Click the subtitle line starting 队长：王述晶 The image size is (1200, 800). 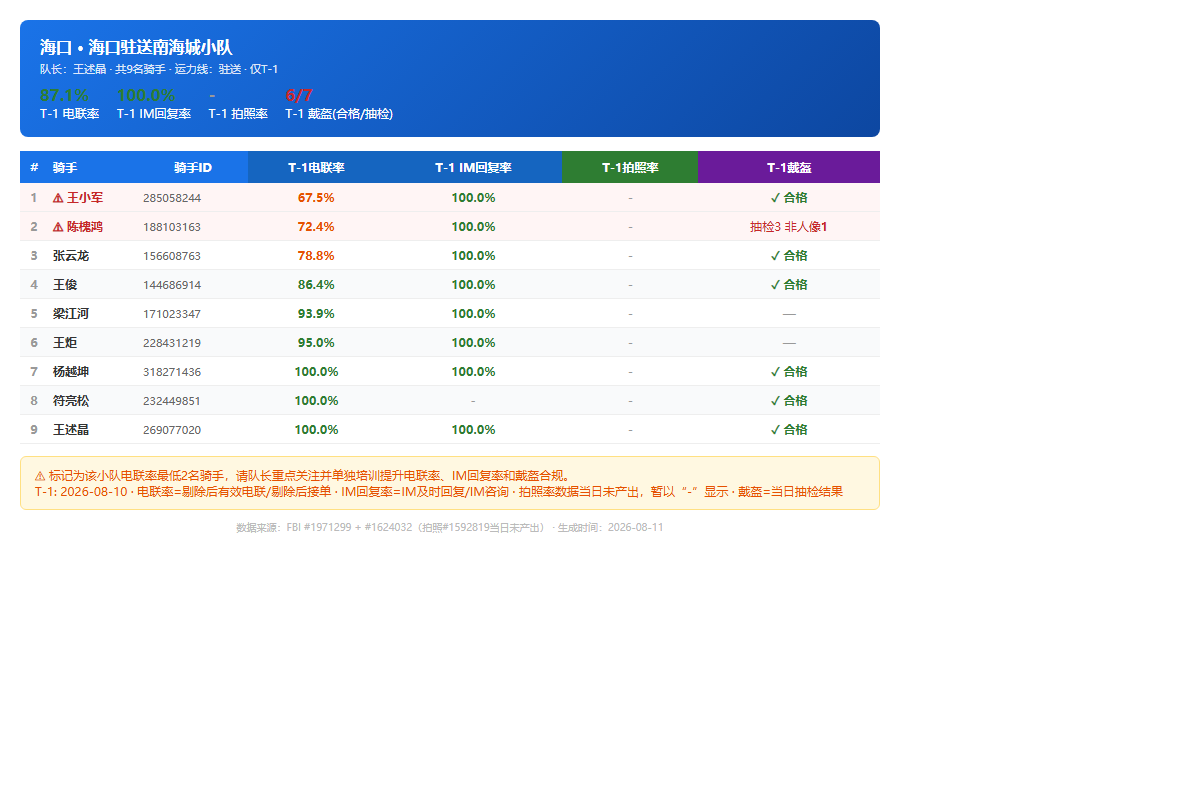click(159, 69)
